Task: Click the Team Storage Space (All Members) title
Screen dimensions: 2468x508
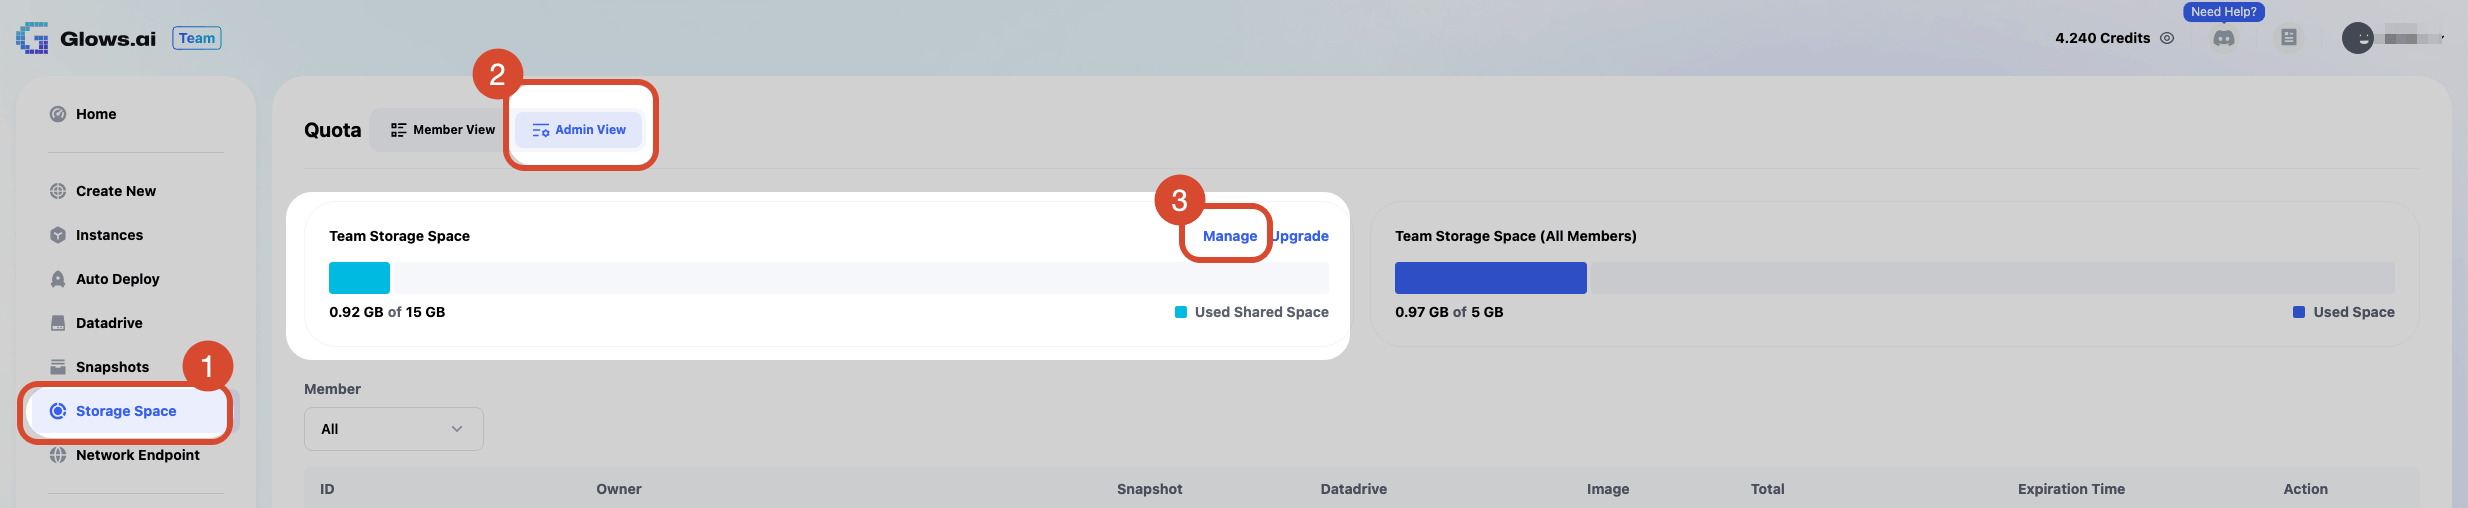Action: point(1515,236)
